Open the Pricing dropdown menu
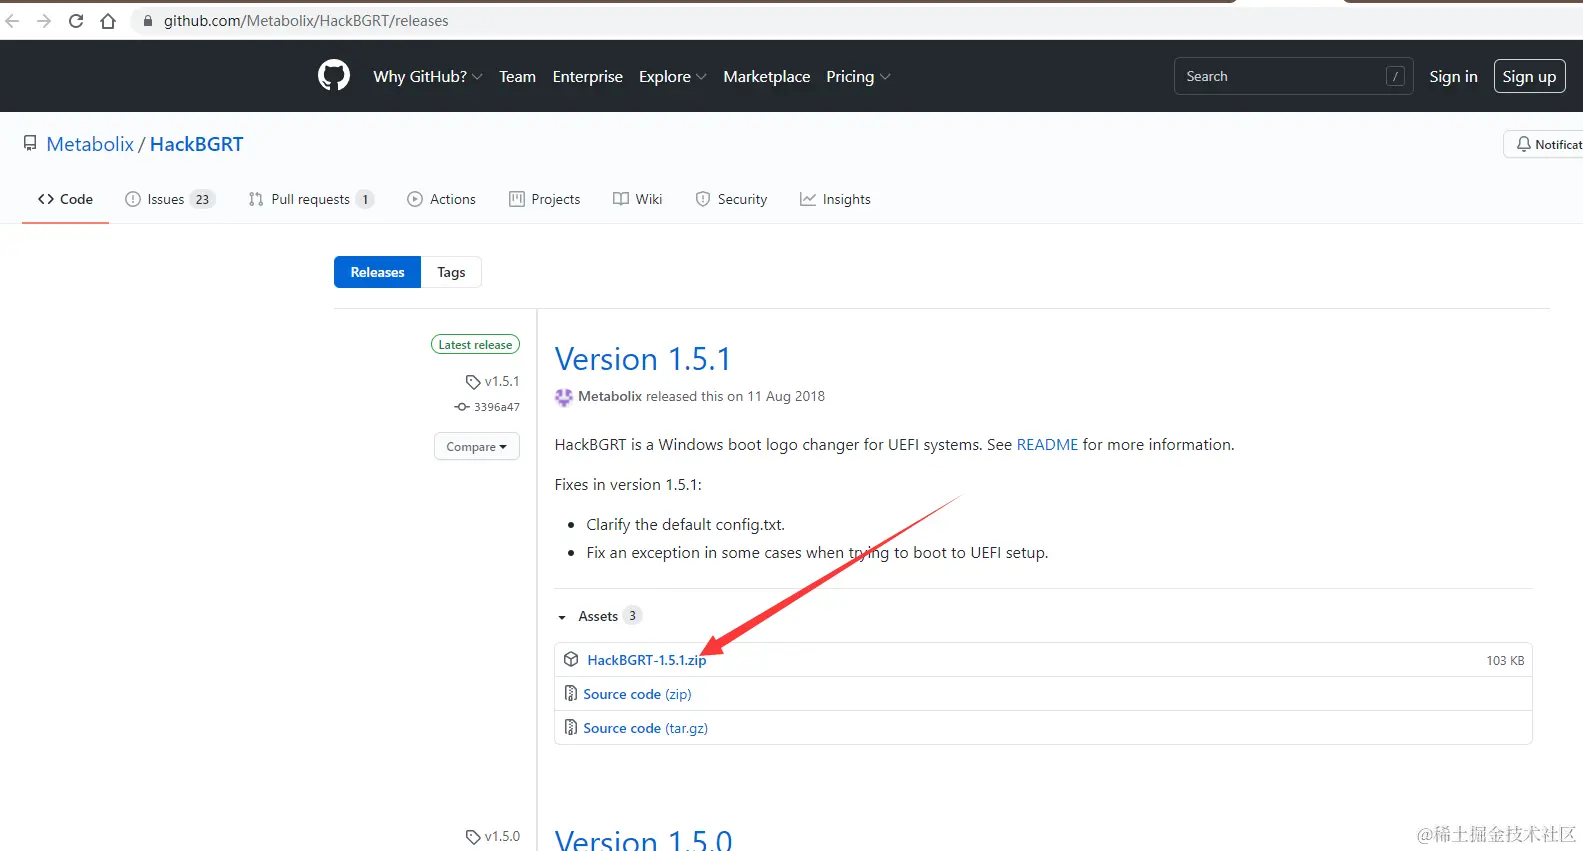Screen dimensions: 1583x851 point(858,77)
